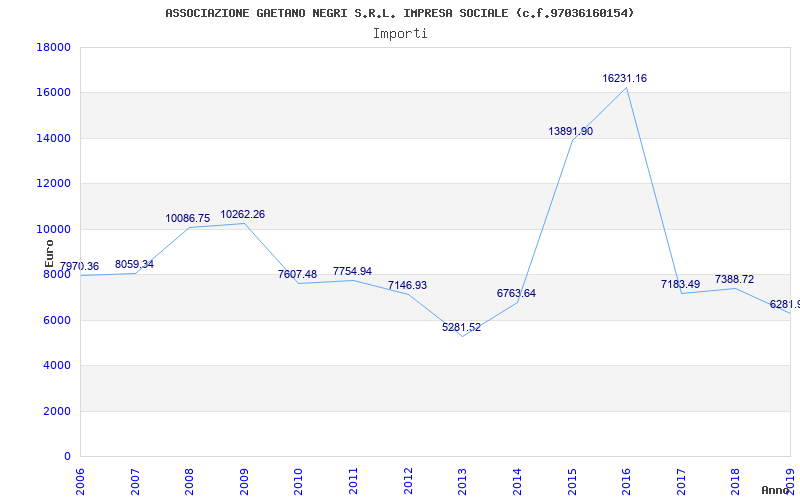Click the 16000 y-axis tick label
800x500 pixels.
point(54,93)
